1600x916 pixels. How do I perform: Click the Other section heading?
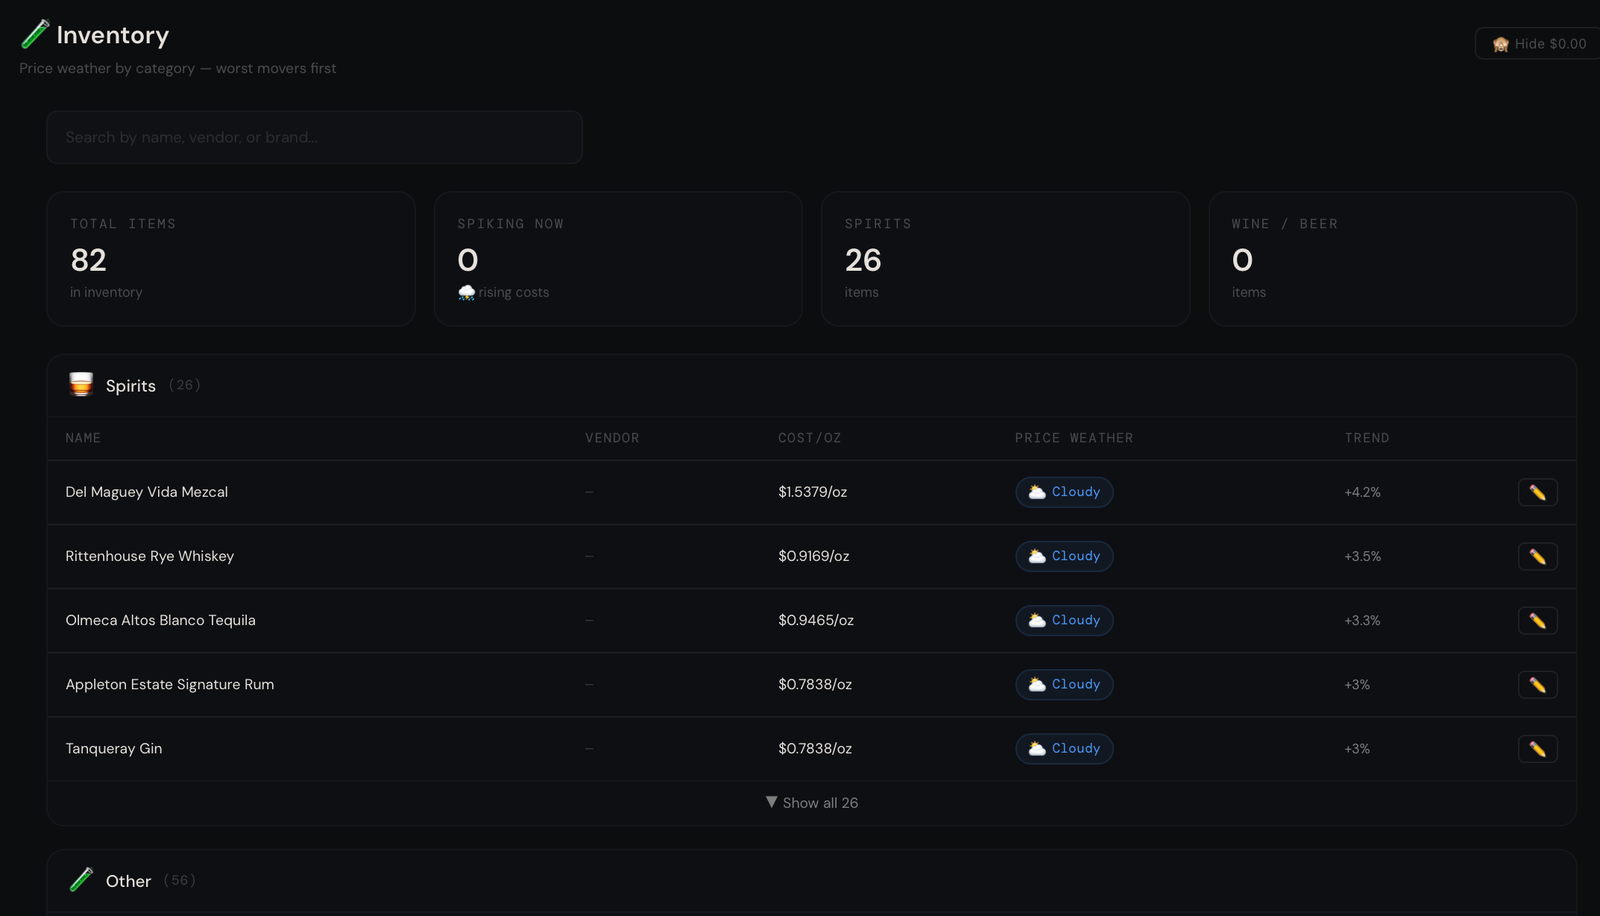pos(128,881)
